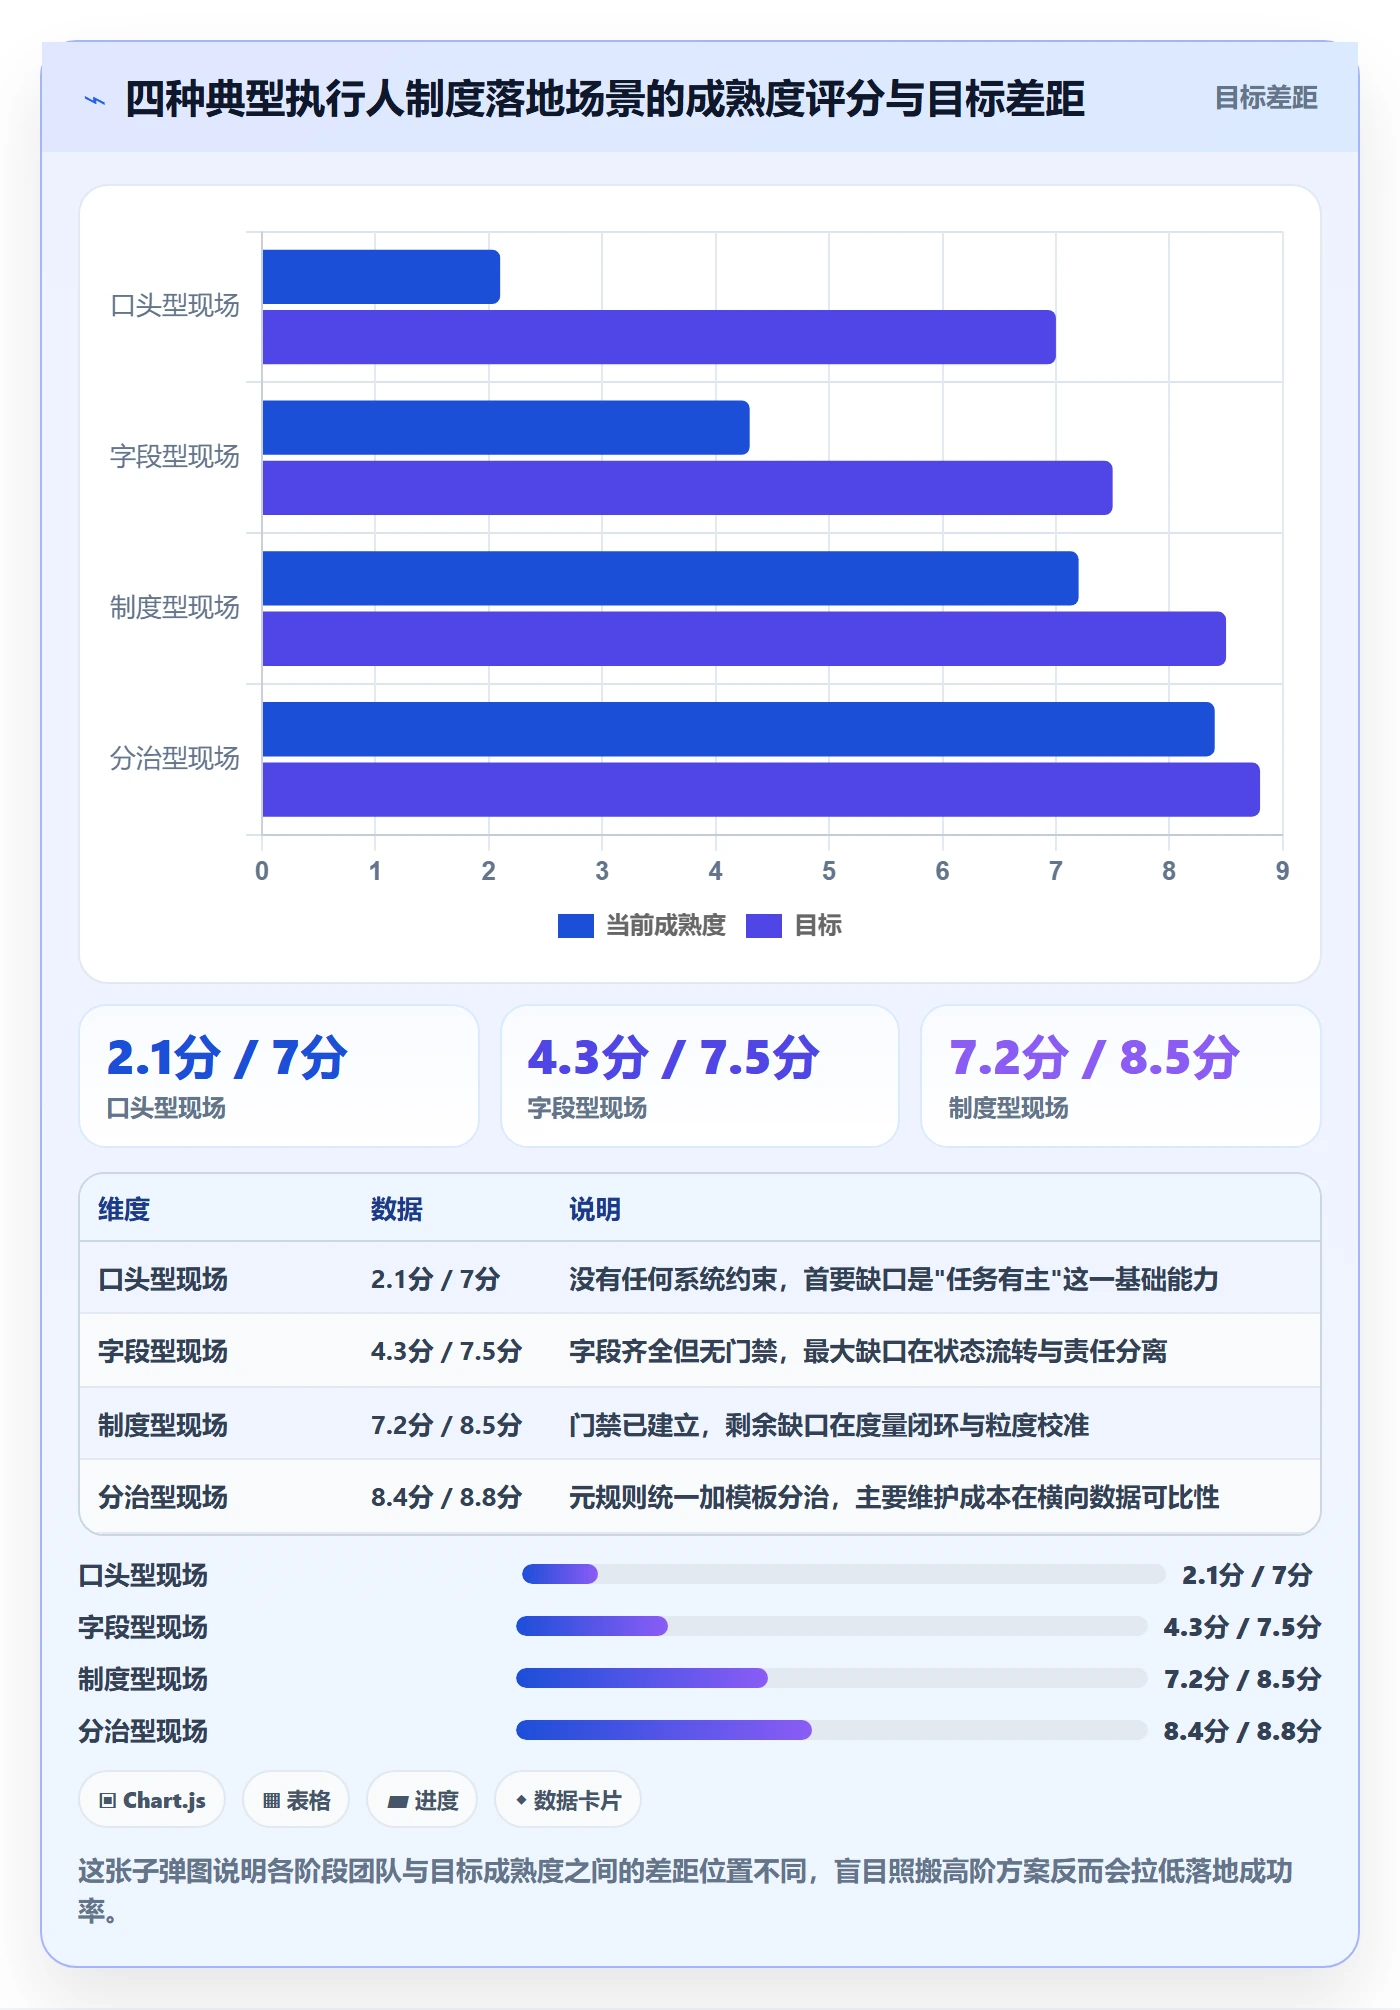This screenshot has width=1400, height=2010.
Task: Click 字段型现场 target bar in chart
Action: tap(687, 488)
